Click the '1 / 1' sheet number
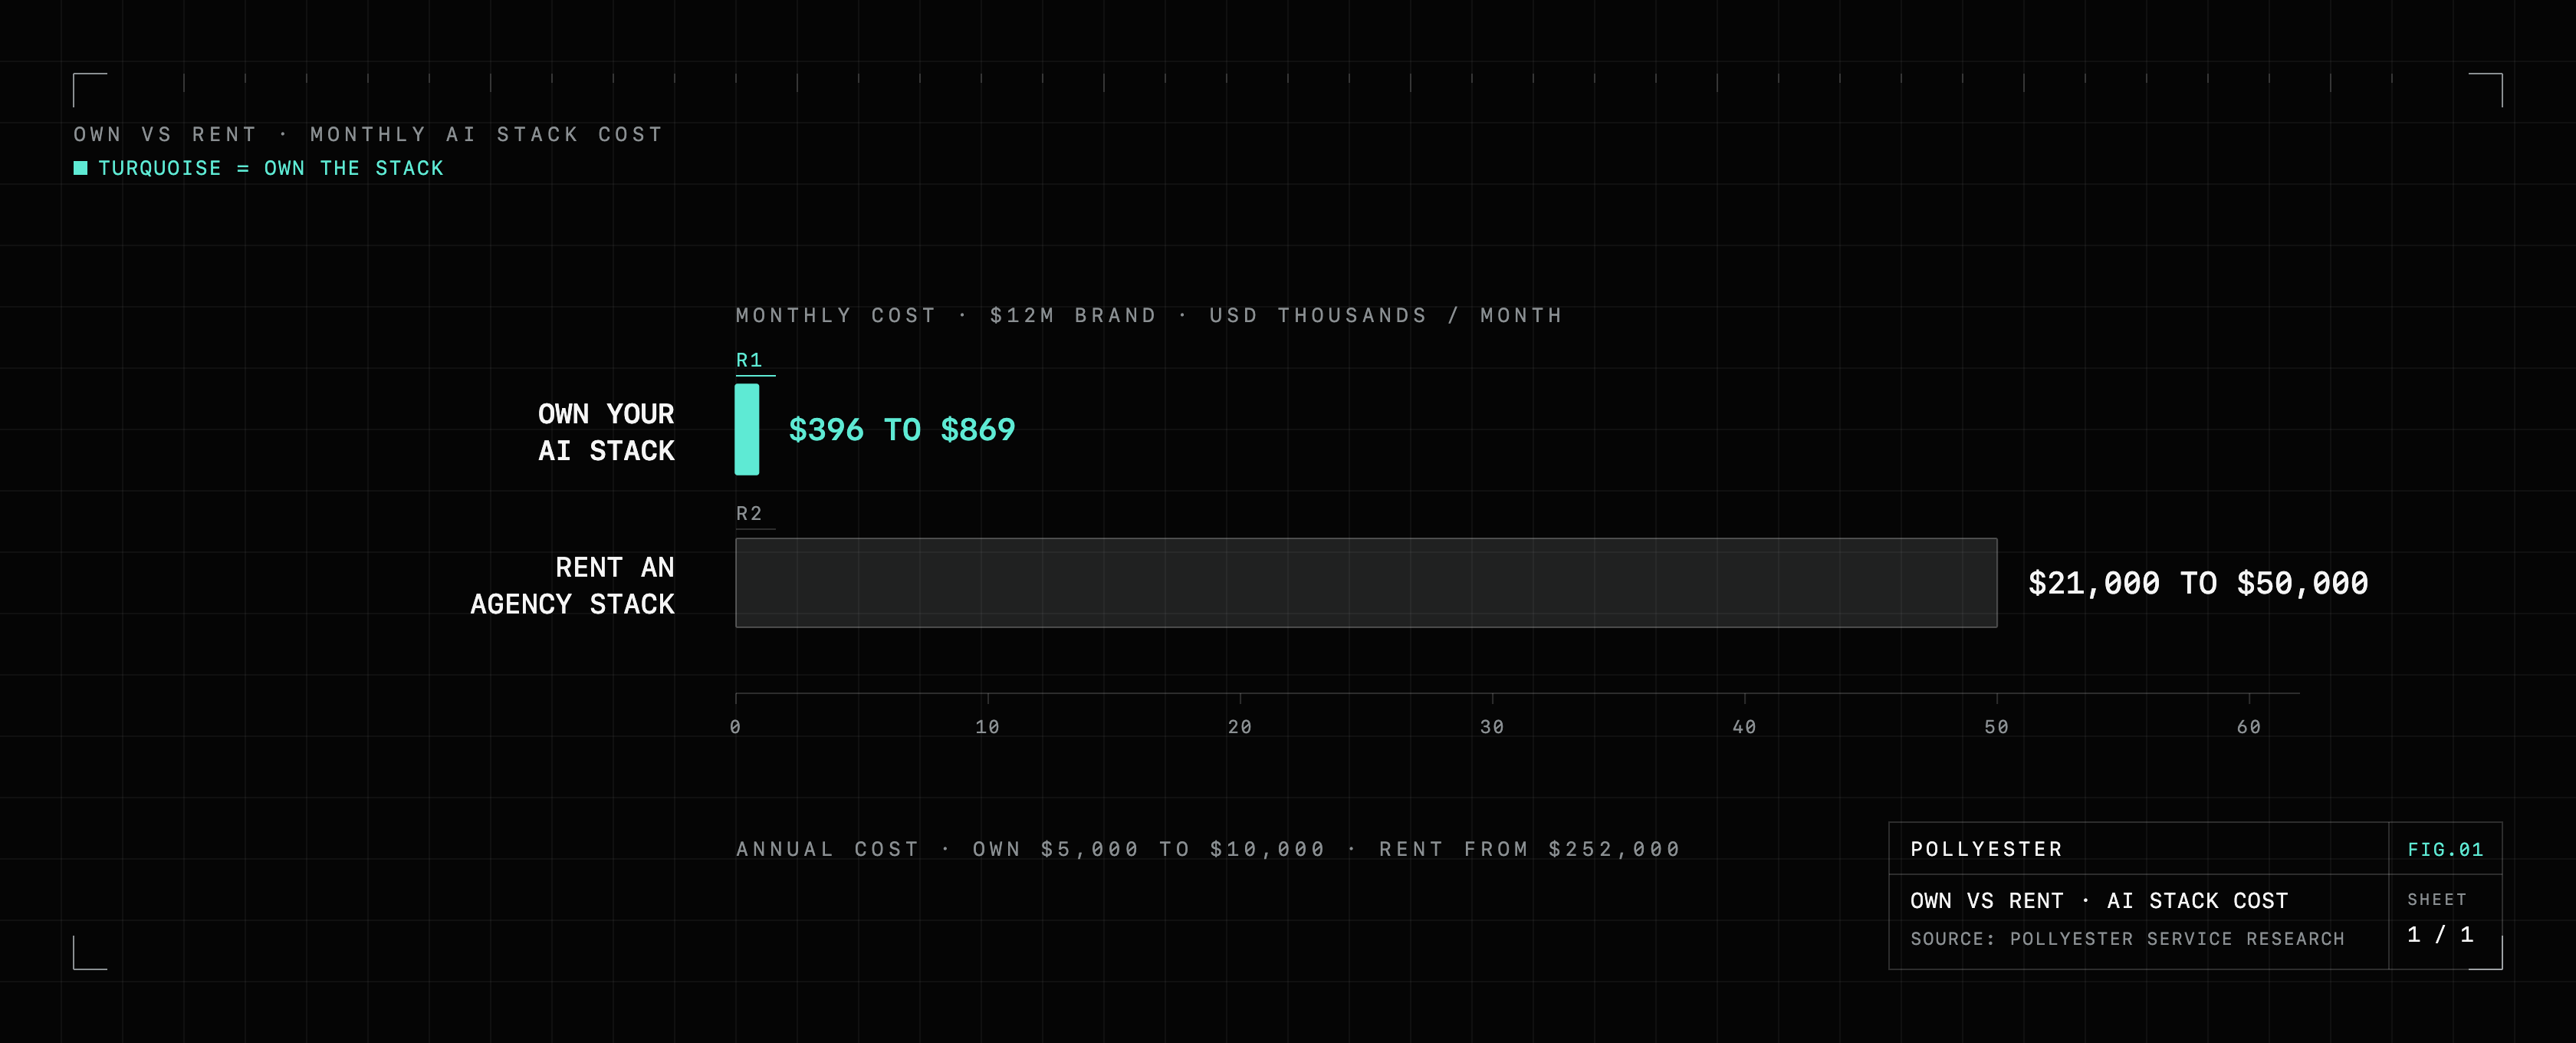 [2440, 934]
